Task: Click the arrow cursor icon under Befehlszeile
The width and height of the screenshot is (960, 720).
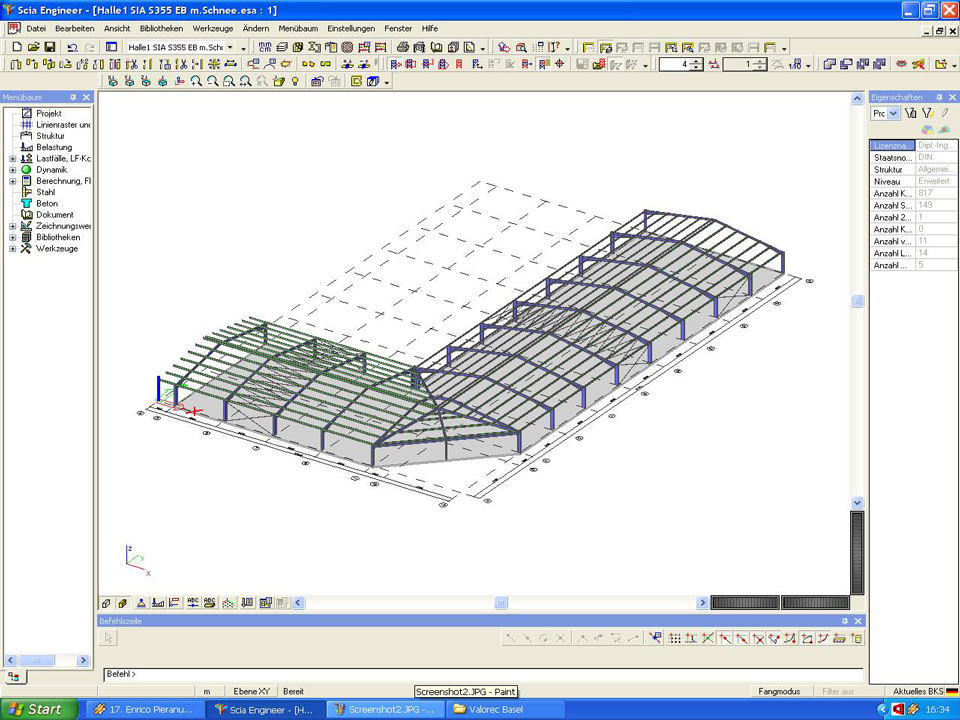Action: point(110,638)
